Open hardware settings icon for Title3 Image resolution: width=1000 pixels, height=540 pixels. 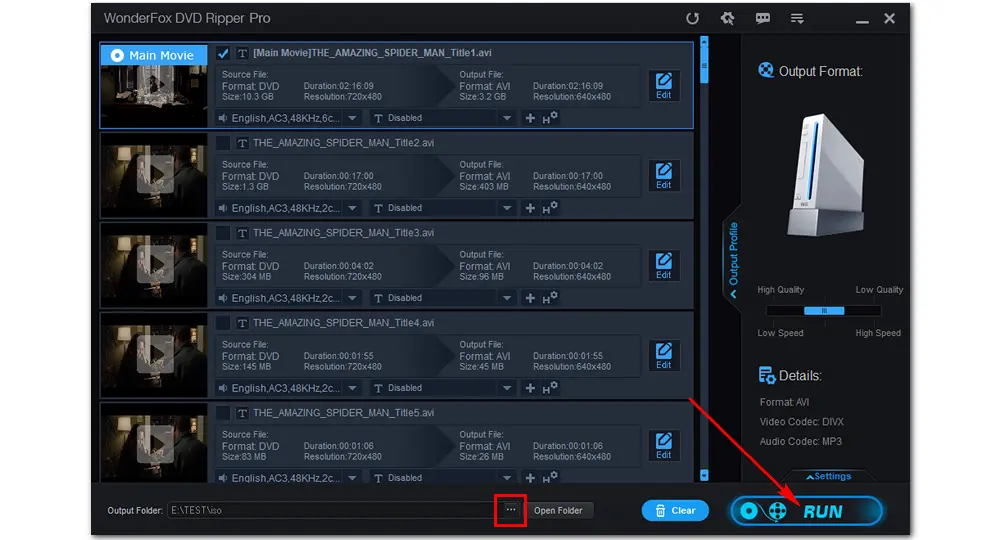[550, 298]
